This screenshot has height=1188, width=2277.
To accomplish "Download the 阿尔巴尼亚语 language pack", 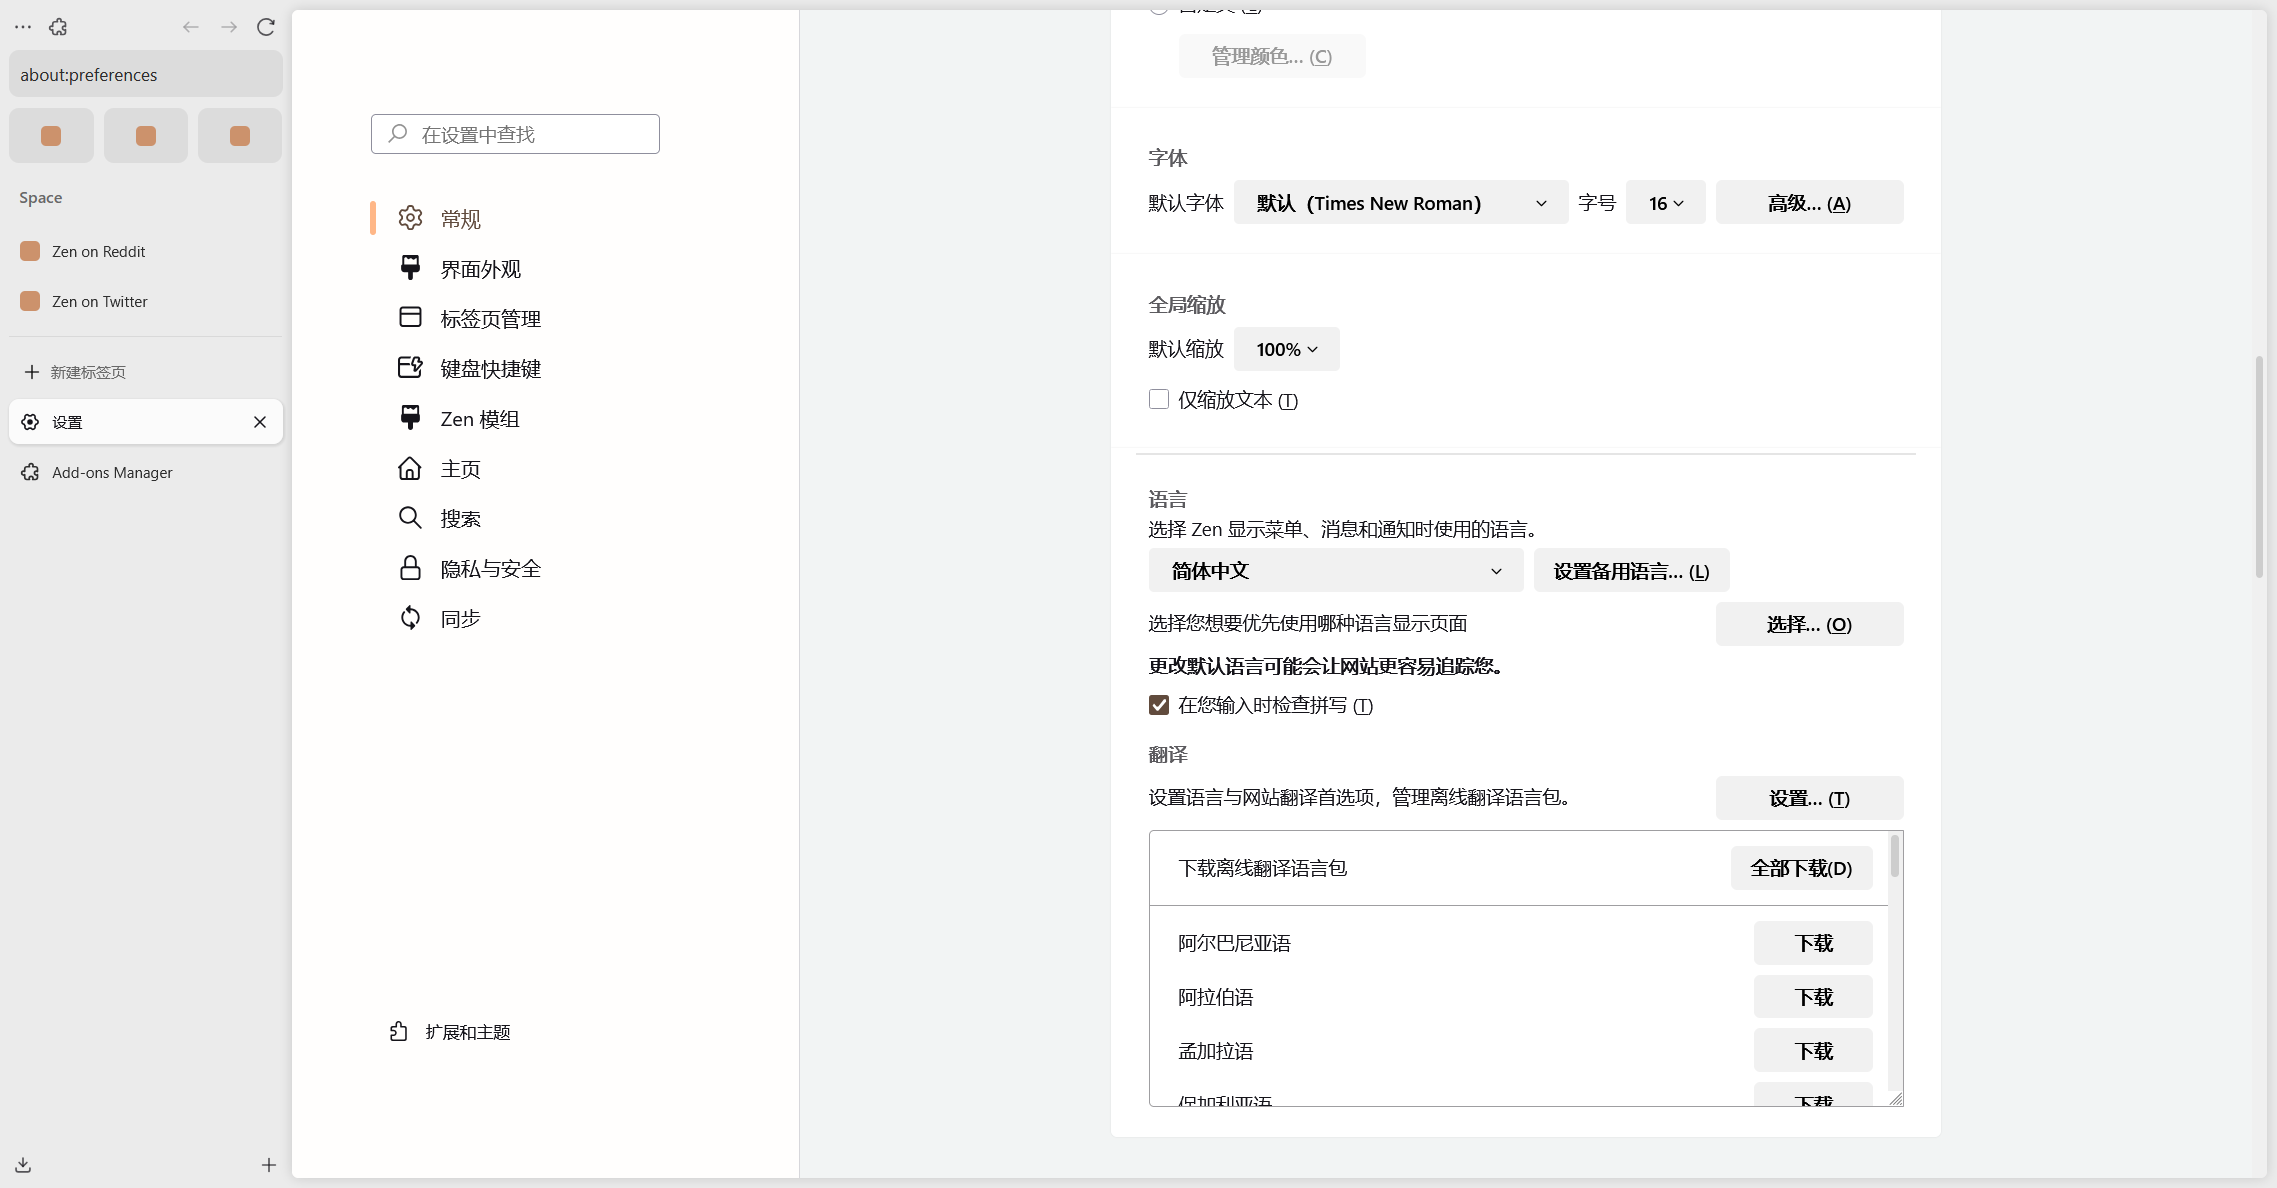I will 1813,943.
